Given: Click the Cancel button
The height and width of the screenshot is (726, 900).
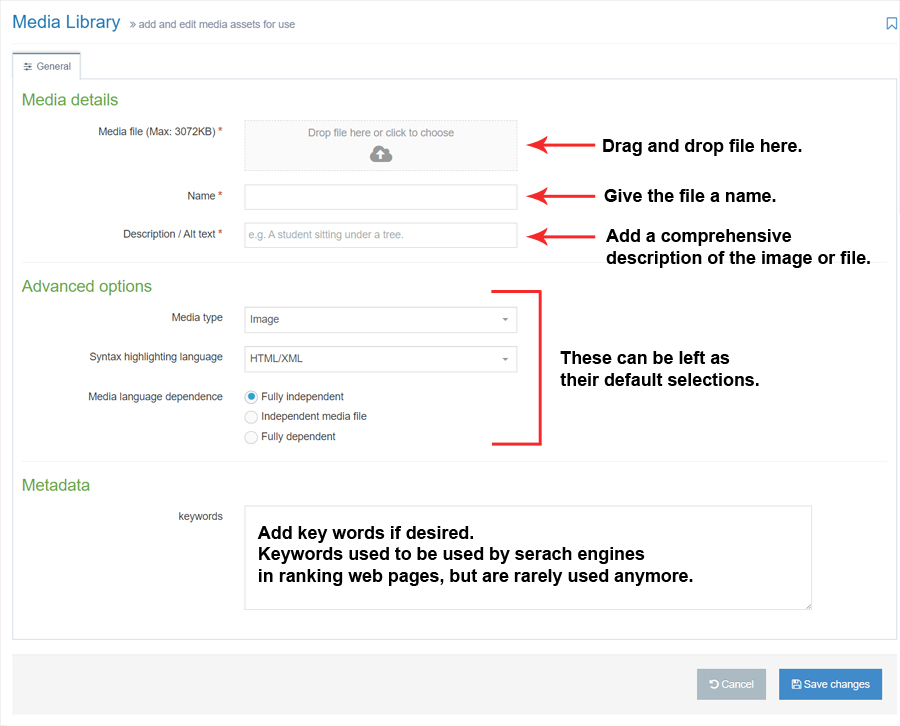Looking at the screenshot, I should (731, 684).
